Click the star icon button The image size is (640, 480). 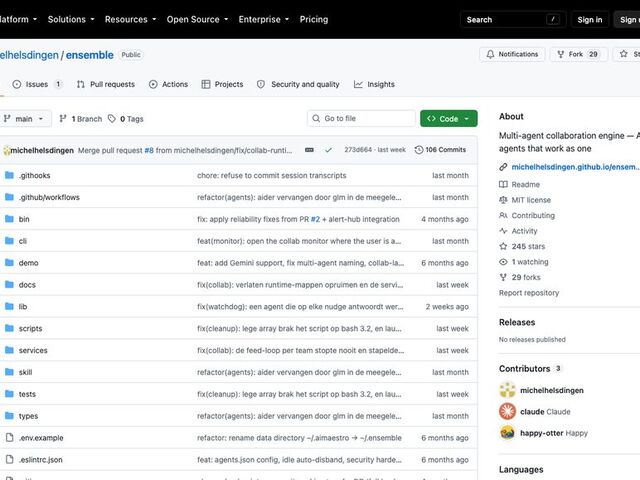tap(624, 54)
